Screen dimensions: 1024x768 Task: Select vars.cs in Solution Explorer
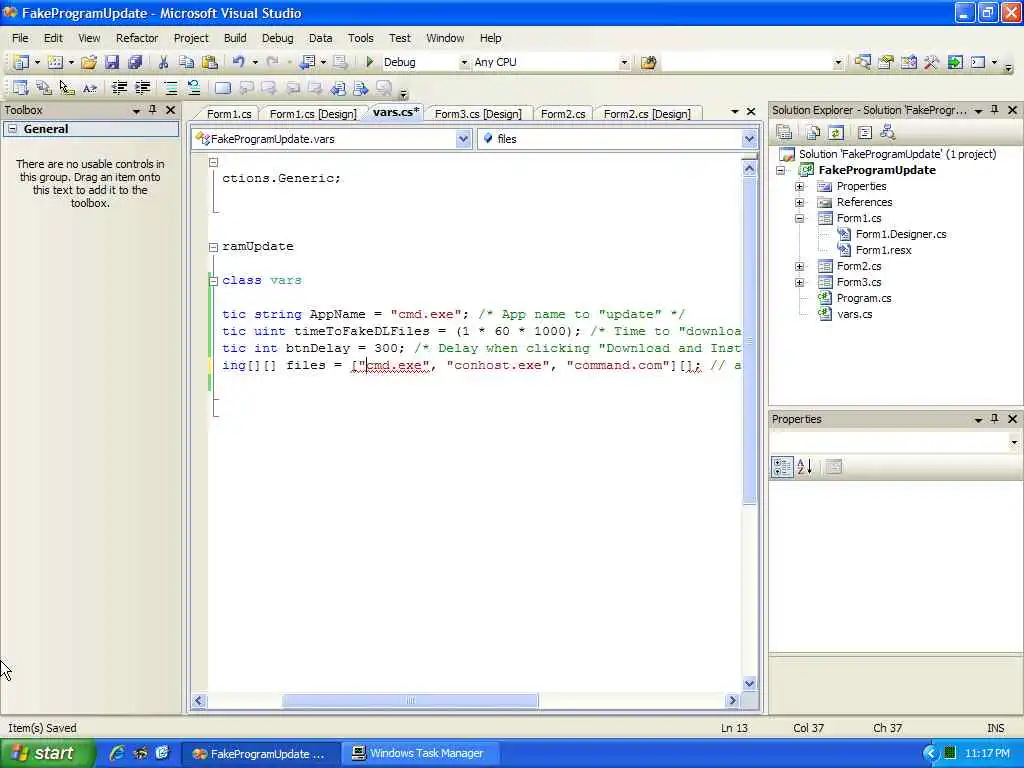[x=854, y=314]
